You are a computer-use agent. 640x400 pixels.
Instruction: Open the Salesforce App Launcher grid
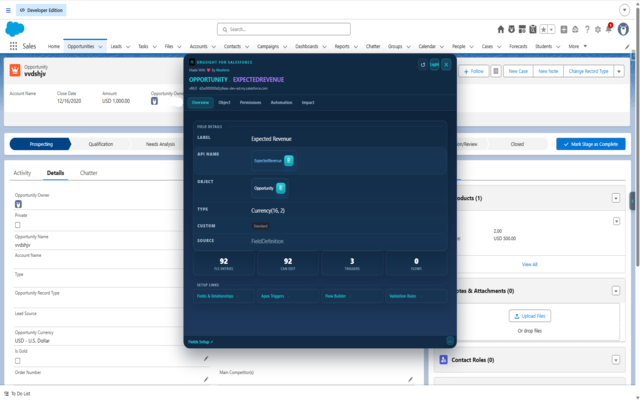[13, 46]
